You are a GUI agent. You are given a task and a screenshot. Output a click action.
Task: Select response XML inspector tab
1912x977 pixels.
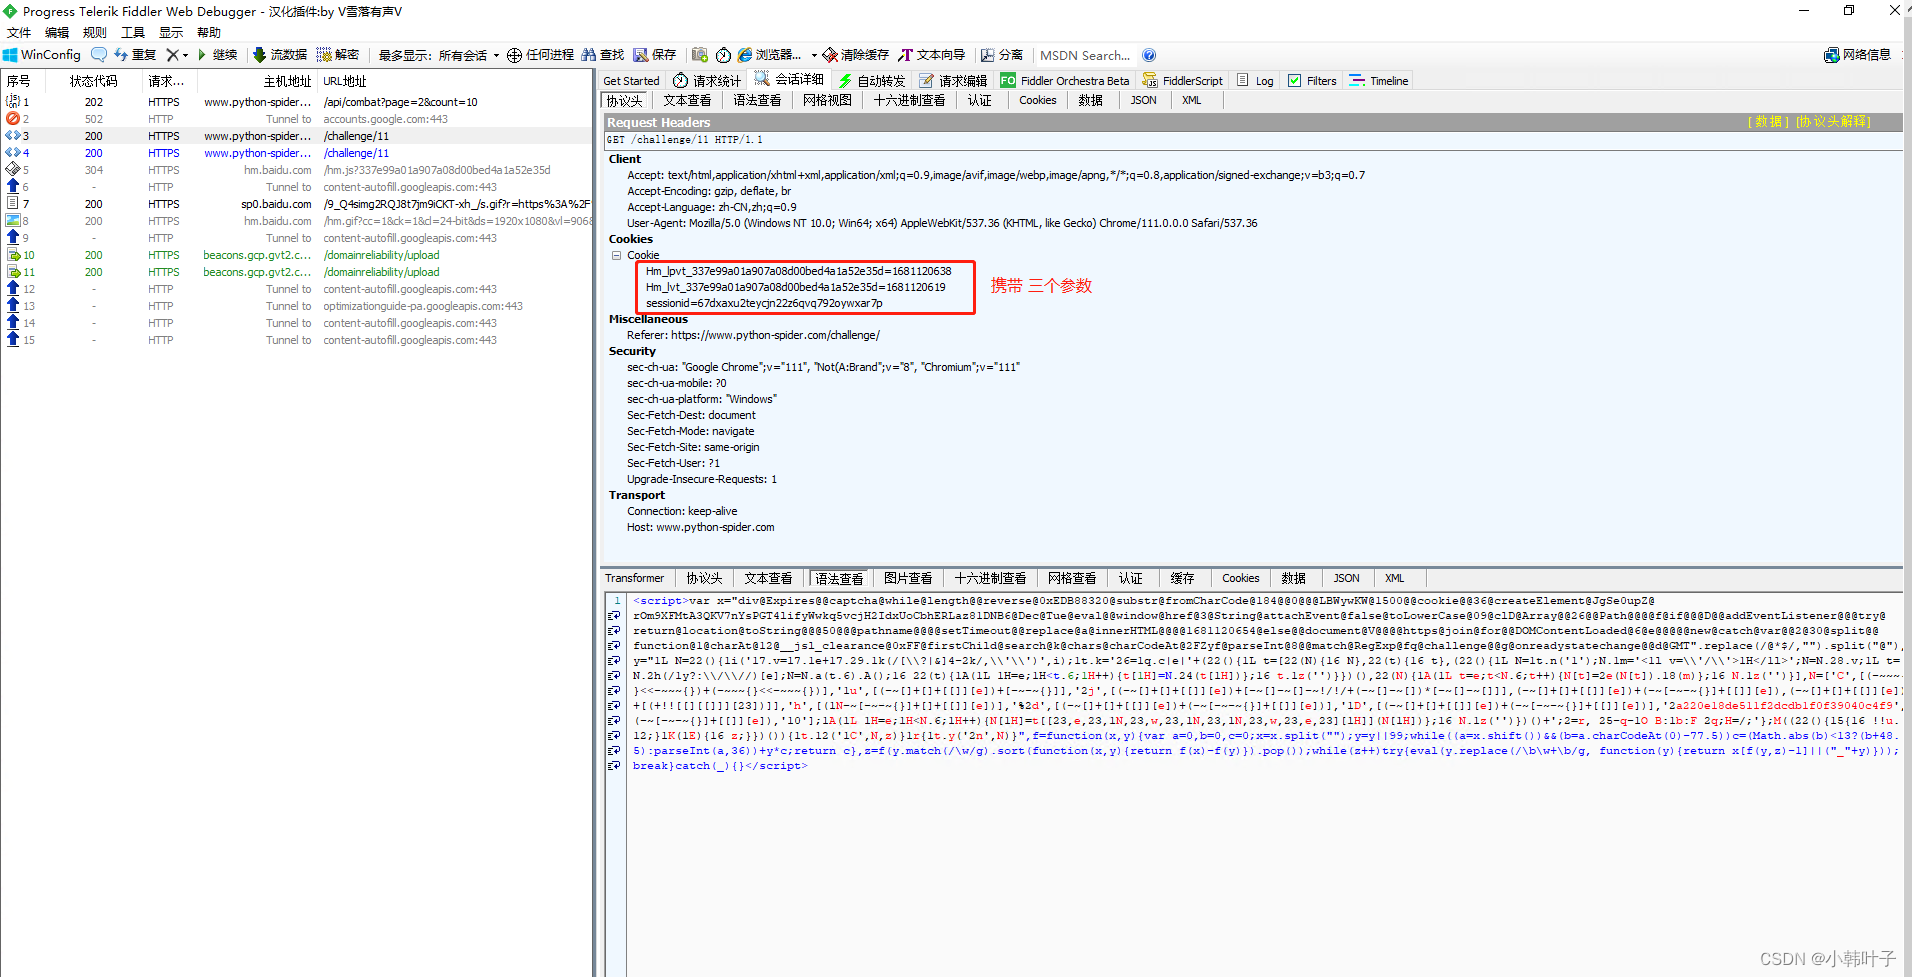[1395, 578]
